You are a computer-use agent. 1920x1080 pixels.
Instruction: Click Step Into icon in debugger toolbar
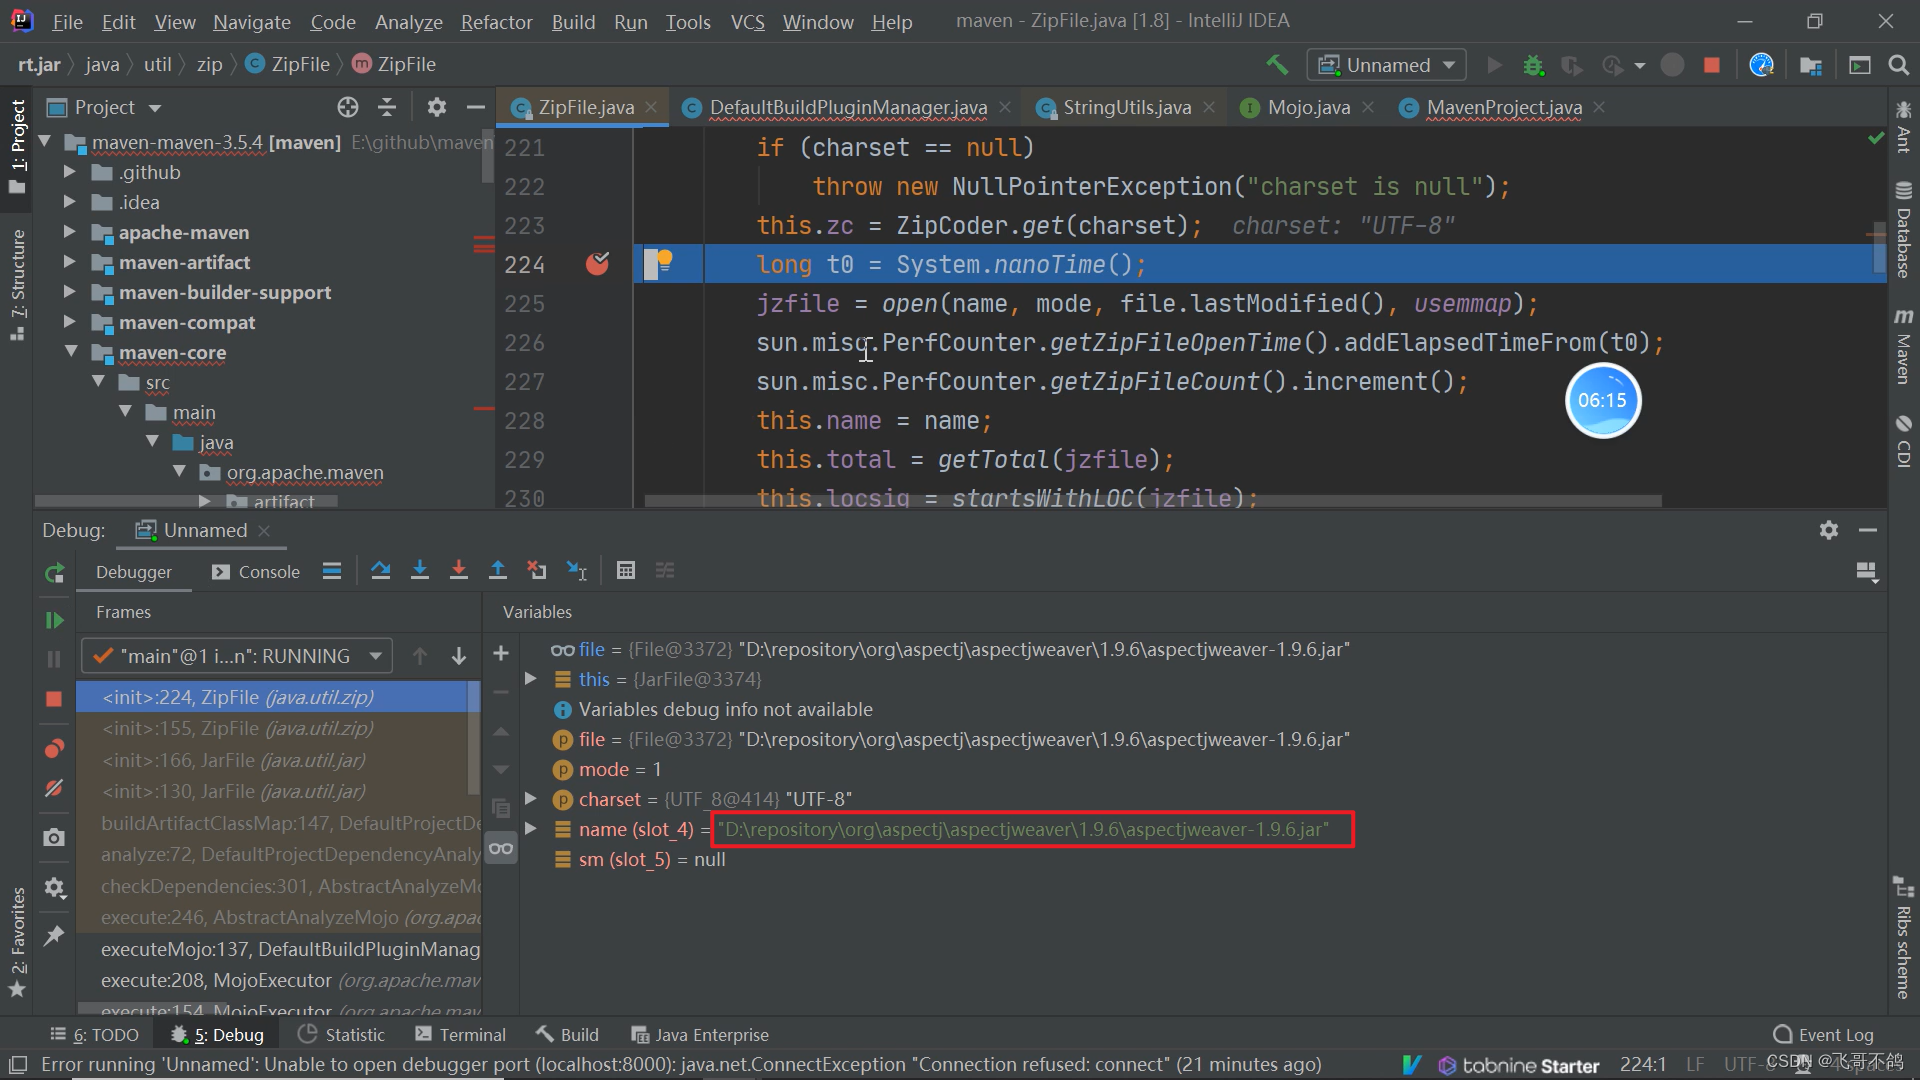point(420,570)
